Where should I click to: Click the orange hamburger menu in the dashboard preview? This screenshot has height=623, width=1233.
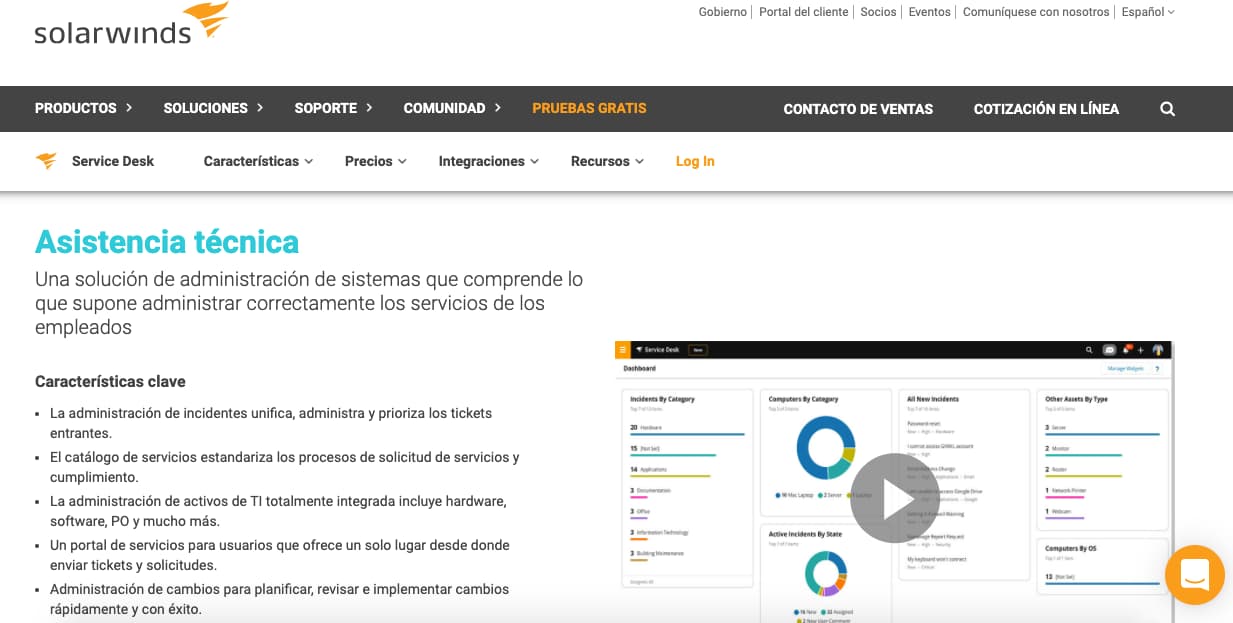pos(621,350)
